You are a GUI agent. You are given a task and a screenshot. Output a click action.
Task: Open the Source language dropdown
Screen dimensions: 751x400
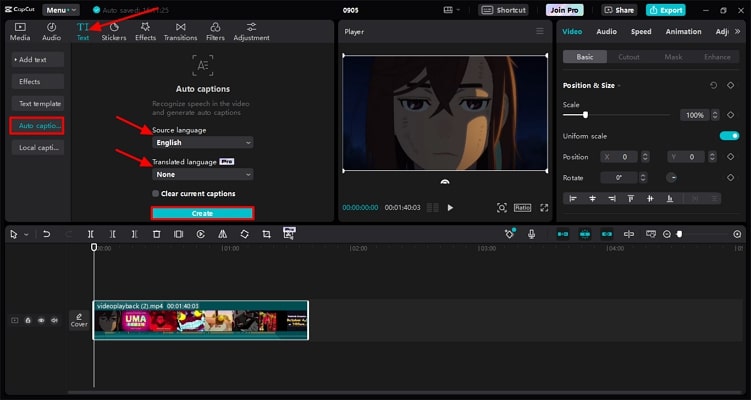(x=202, y=143)
